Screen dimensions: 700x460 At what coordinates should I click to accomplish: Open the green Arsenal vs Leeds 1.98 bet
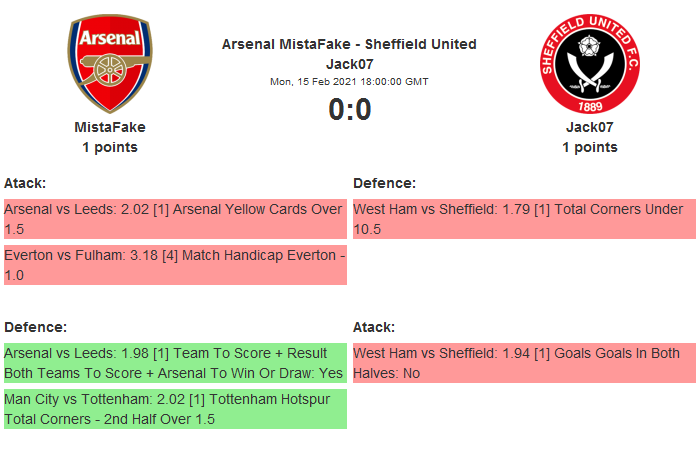(174, 363)
